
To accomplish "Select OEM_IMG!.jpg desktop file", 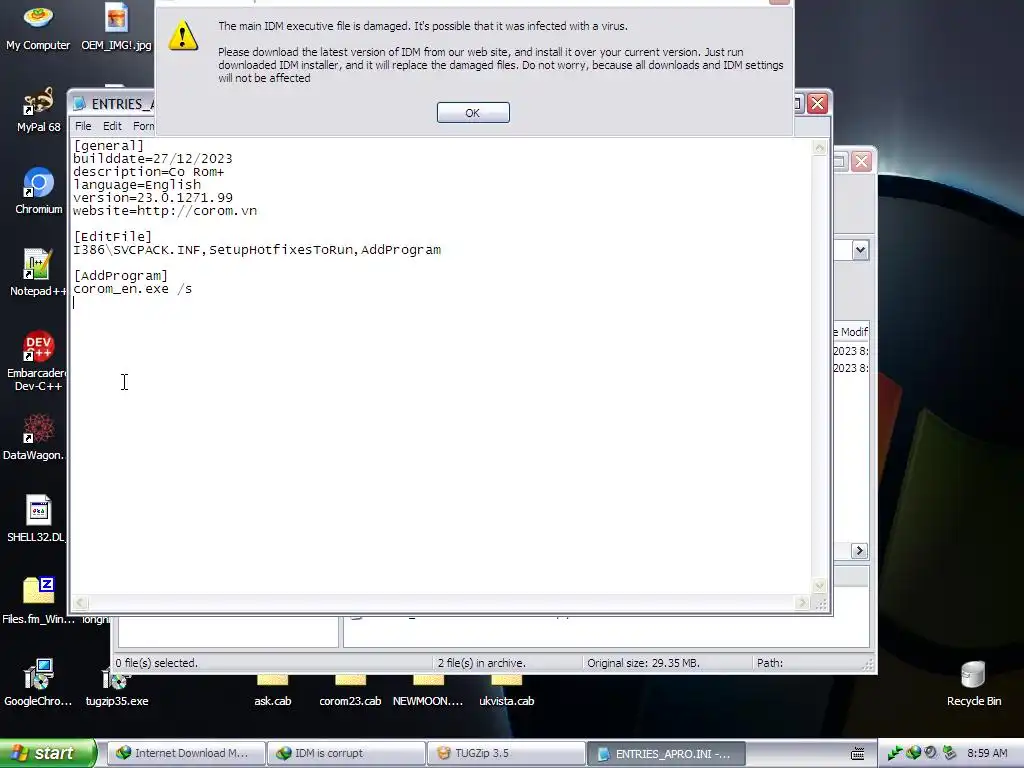I will click(x=116, y=27).
